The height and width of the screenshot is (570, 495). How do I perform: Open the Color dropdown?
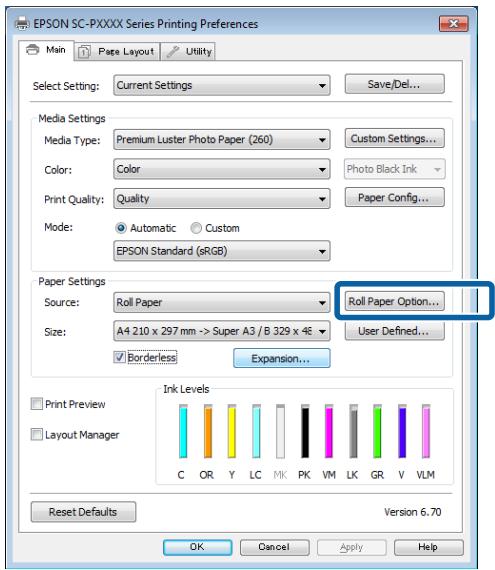click(222, 169)
